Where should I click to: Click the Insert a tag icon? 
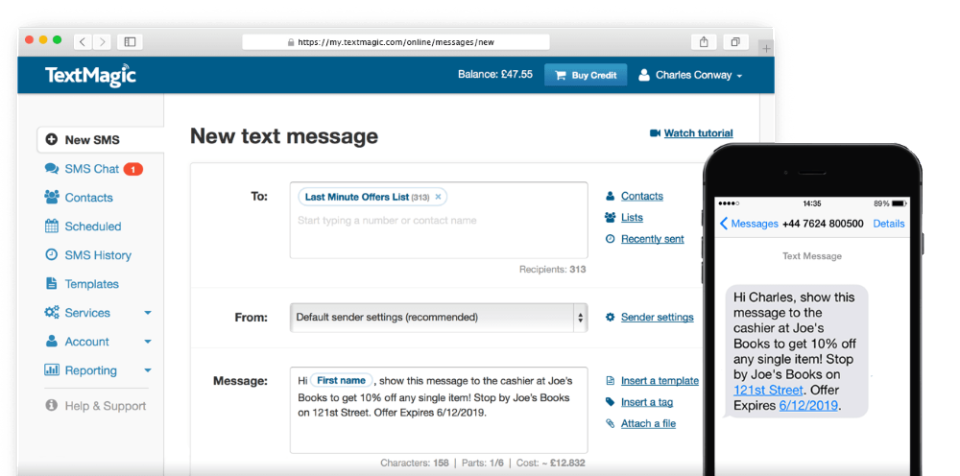click(x=610, y=402)
